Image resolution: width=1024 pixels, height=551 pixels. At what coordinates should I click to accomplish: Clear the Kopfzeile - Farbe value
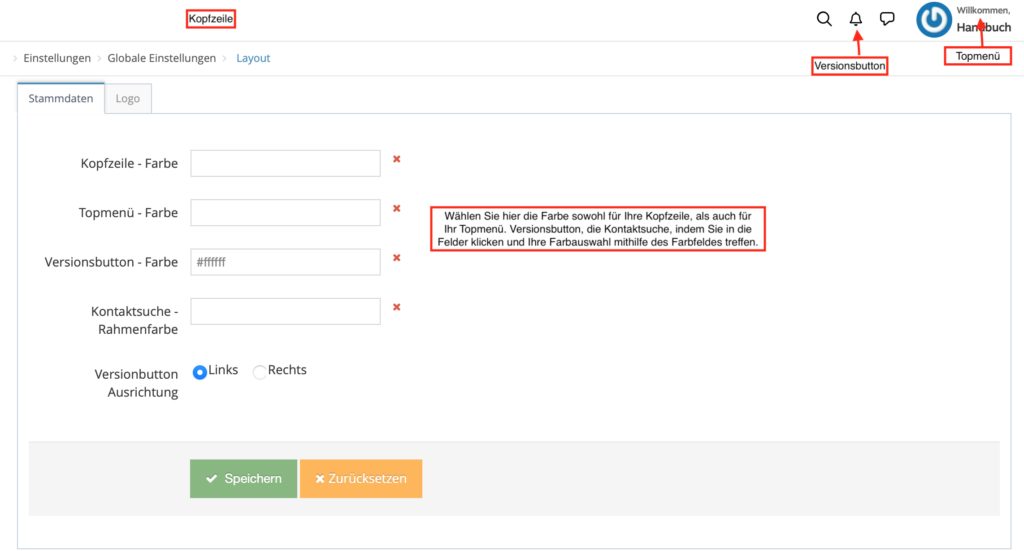[396, 159]
